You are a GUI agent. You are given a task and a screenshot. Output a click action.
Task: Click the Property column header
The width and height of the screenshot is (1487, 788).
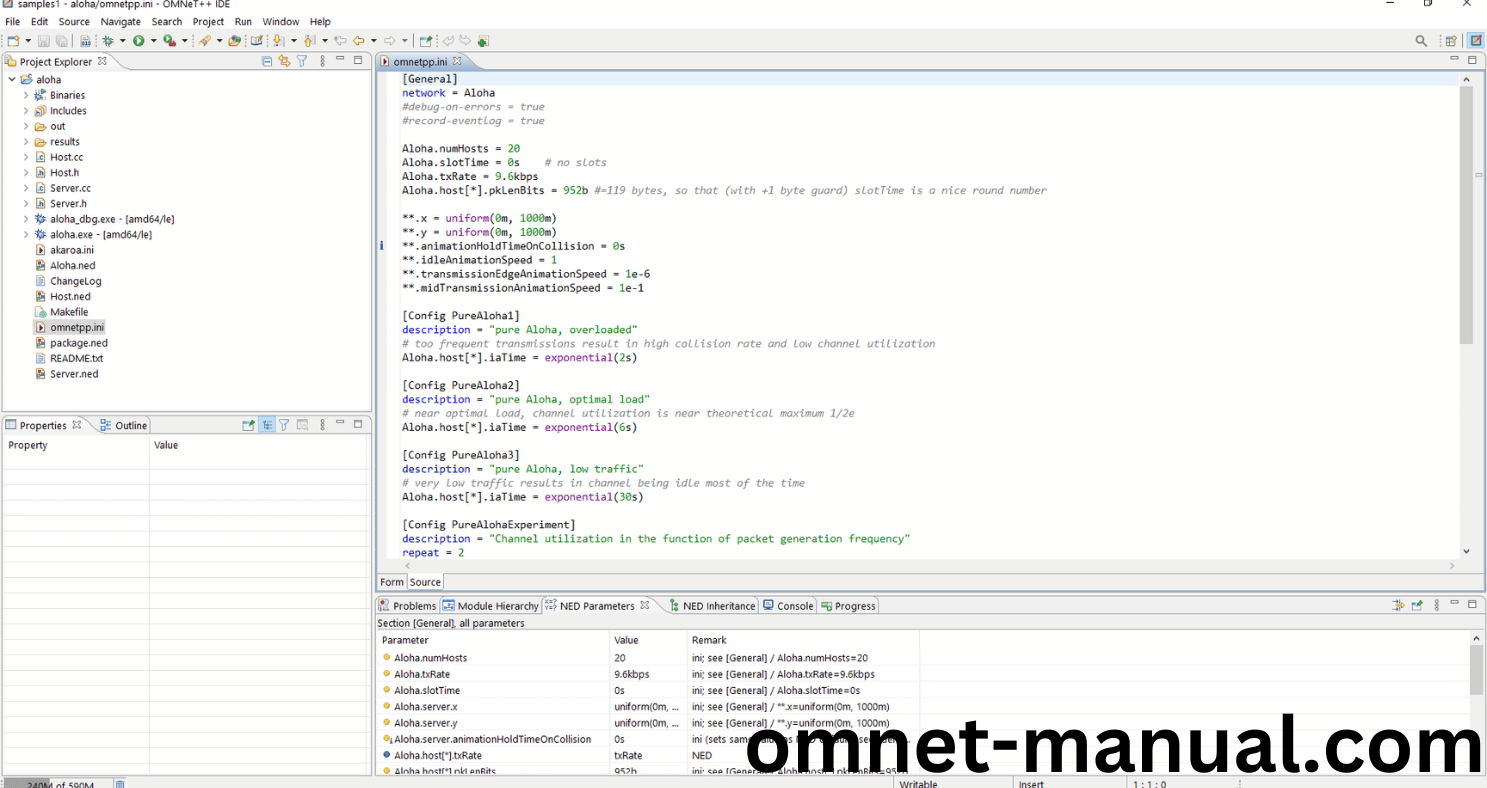(x=76, y=445)
